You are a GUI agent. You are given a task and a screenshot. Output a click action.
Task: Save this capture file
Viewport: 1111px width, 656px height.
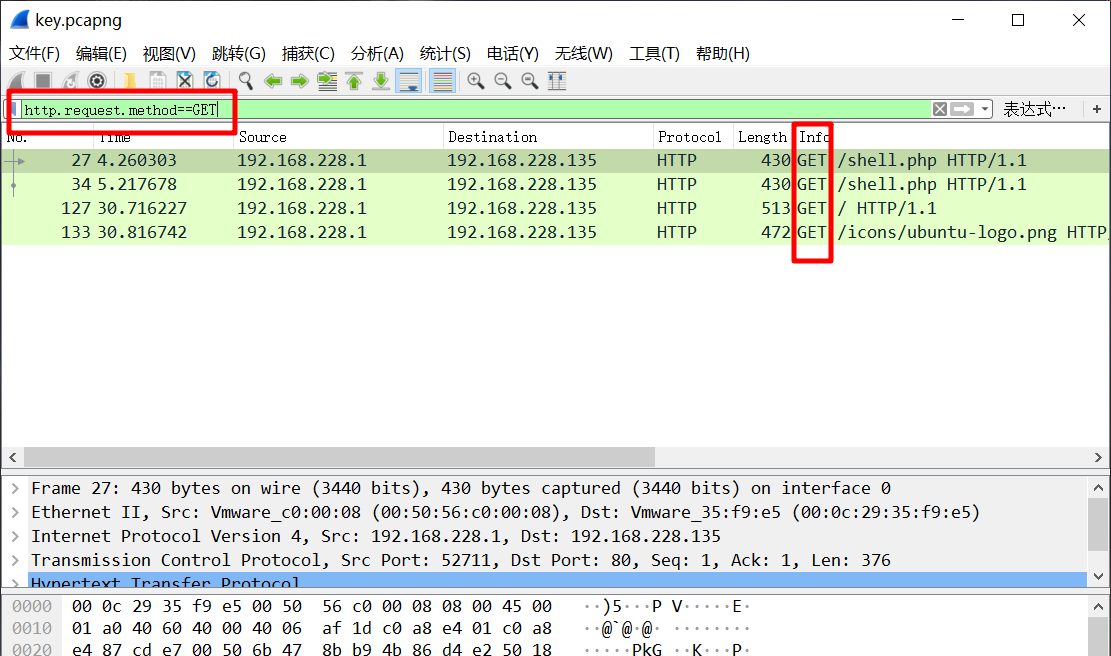click(157, 81)
